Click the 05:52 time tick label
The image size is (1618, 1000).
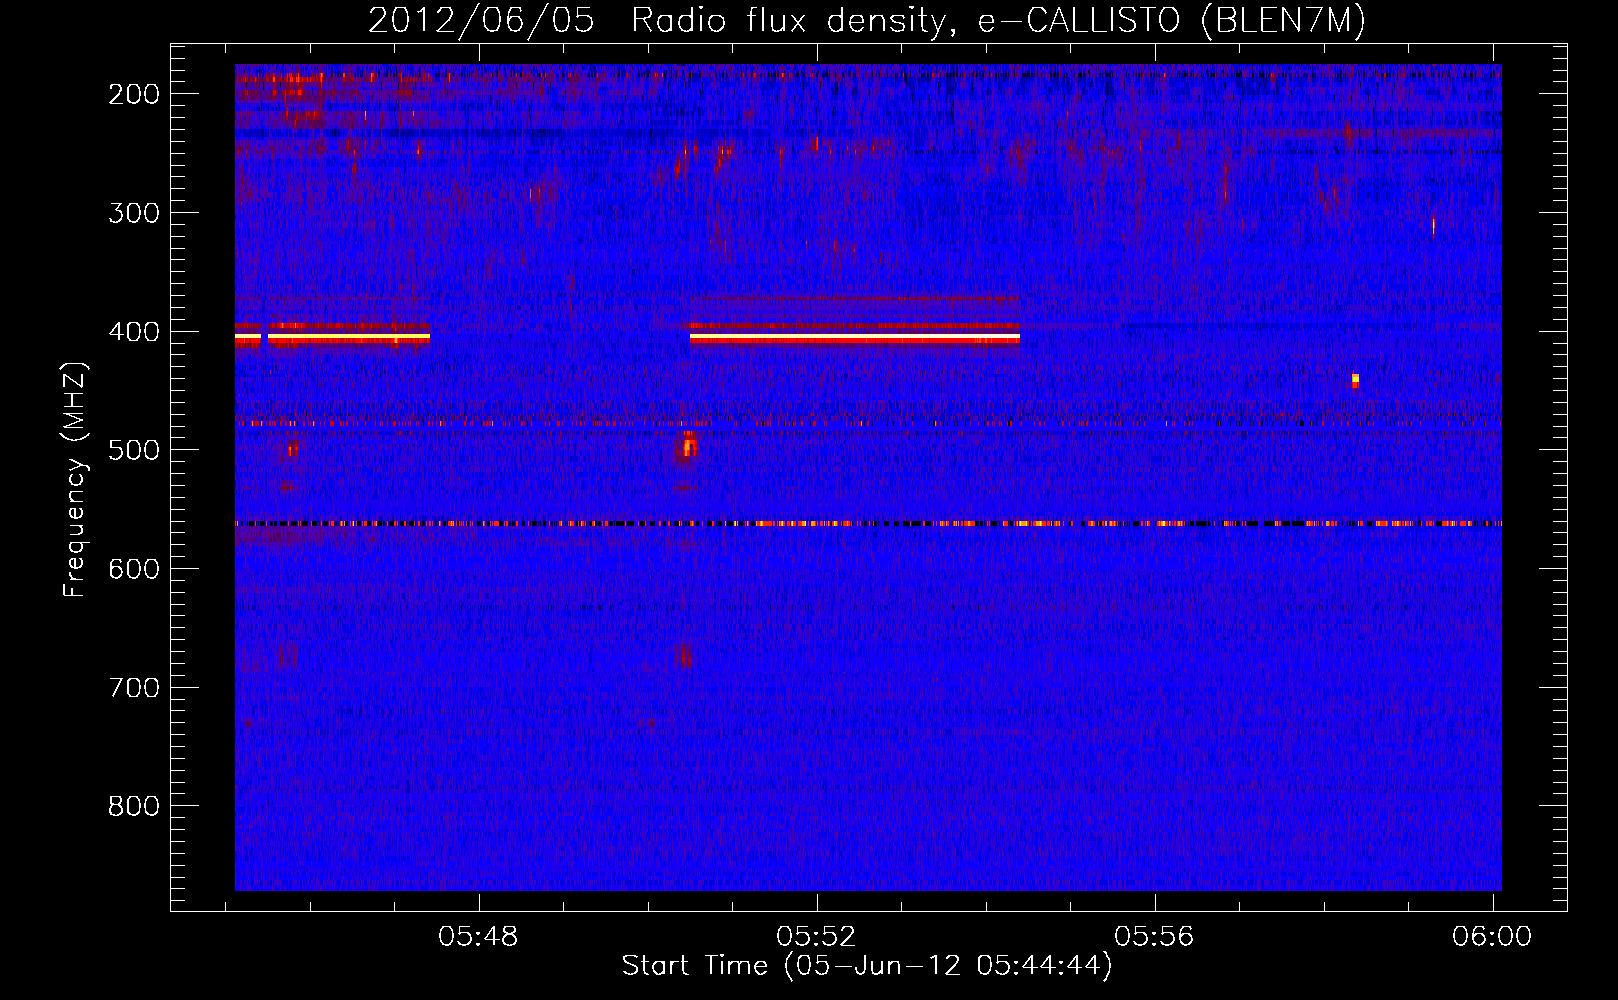click(817, 937)
